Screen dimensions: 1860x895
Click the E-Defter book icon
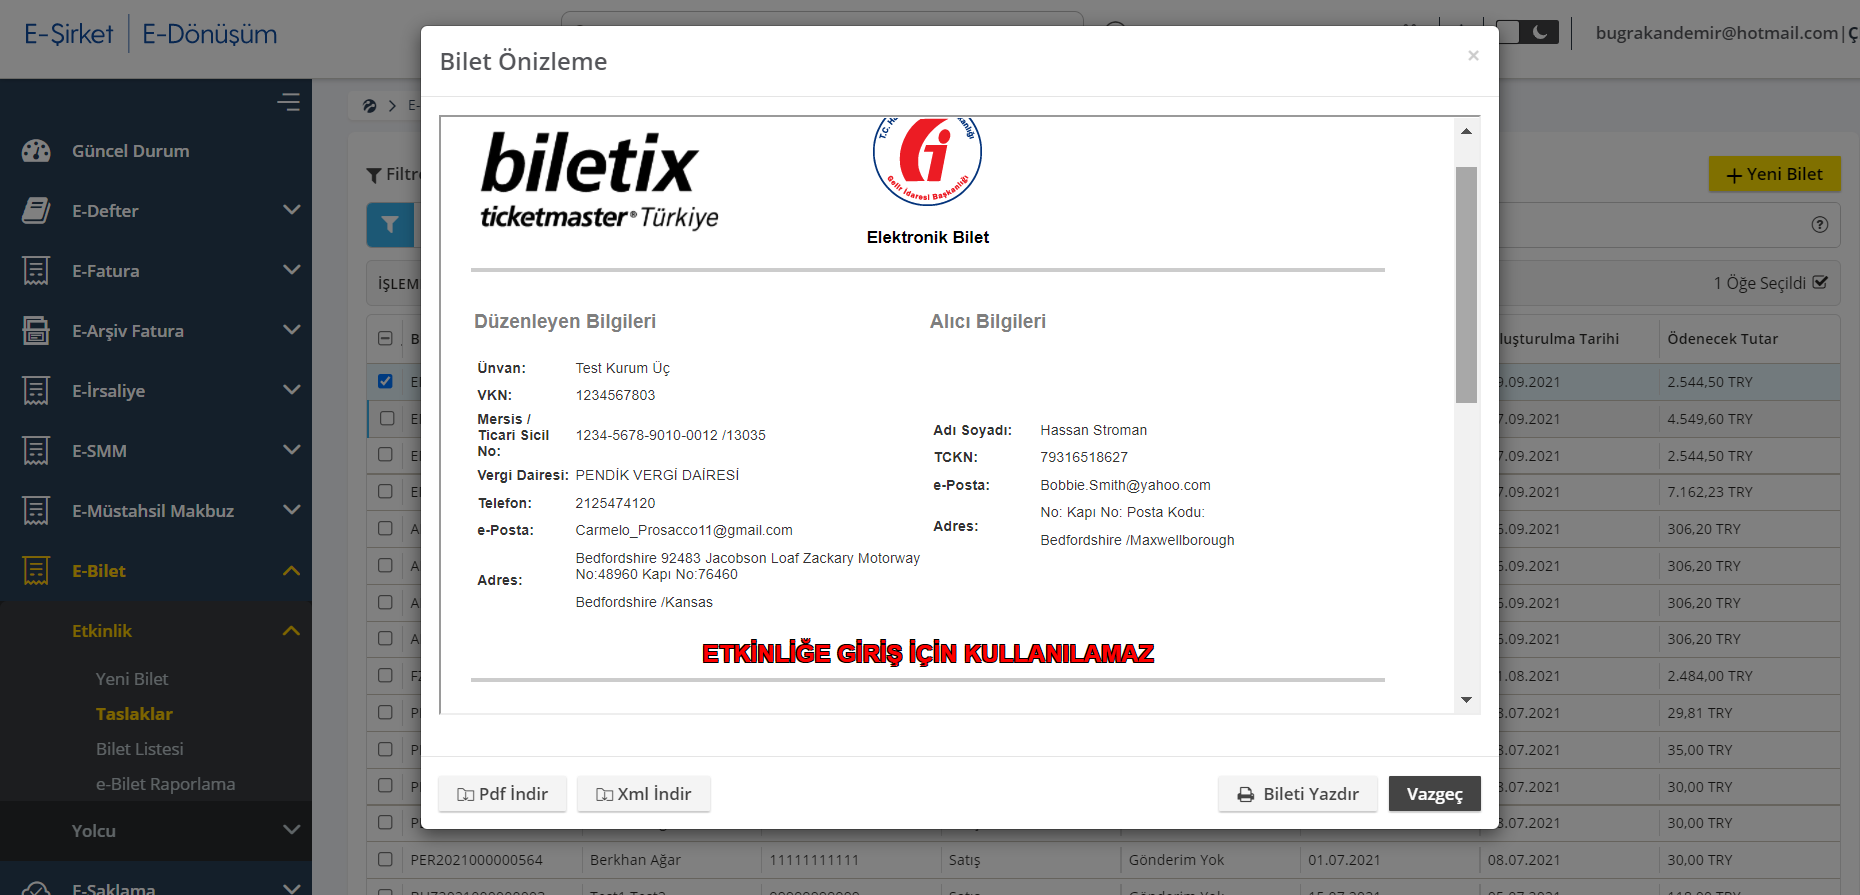tap(36, 211)
